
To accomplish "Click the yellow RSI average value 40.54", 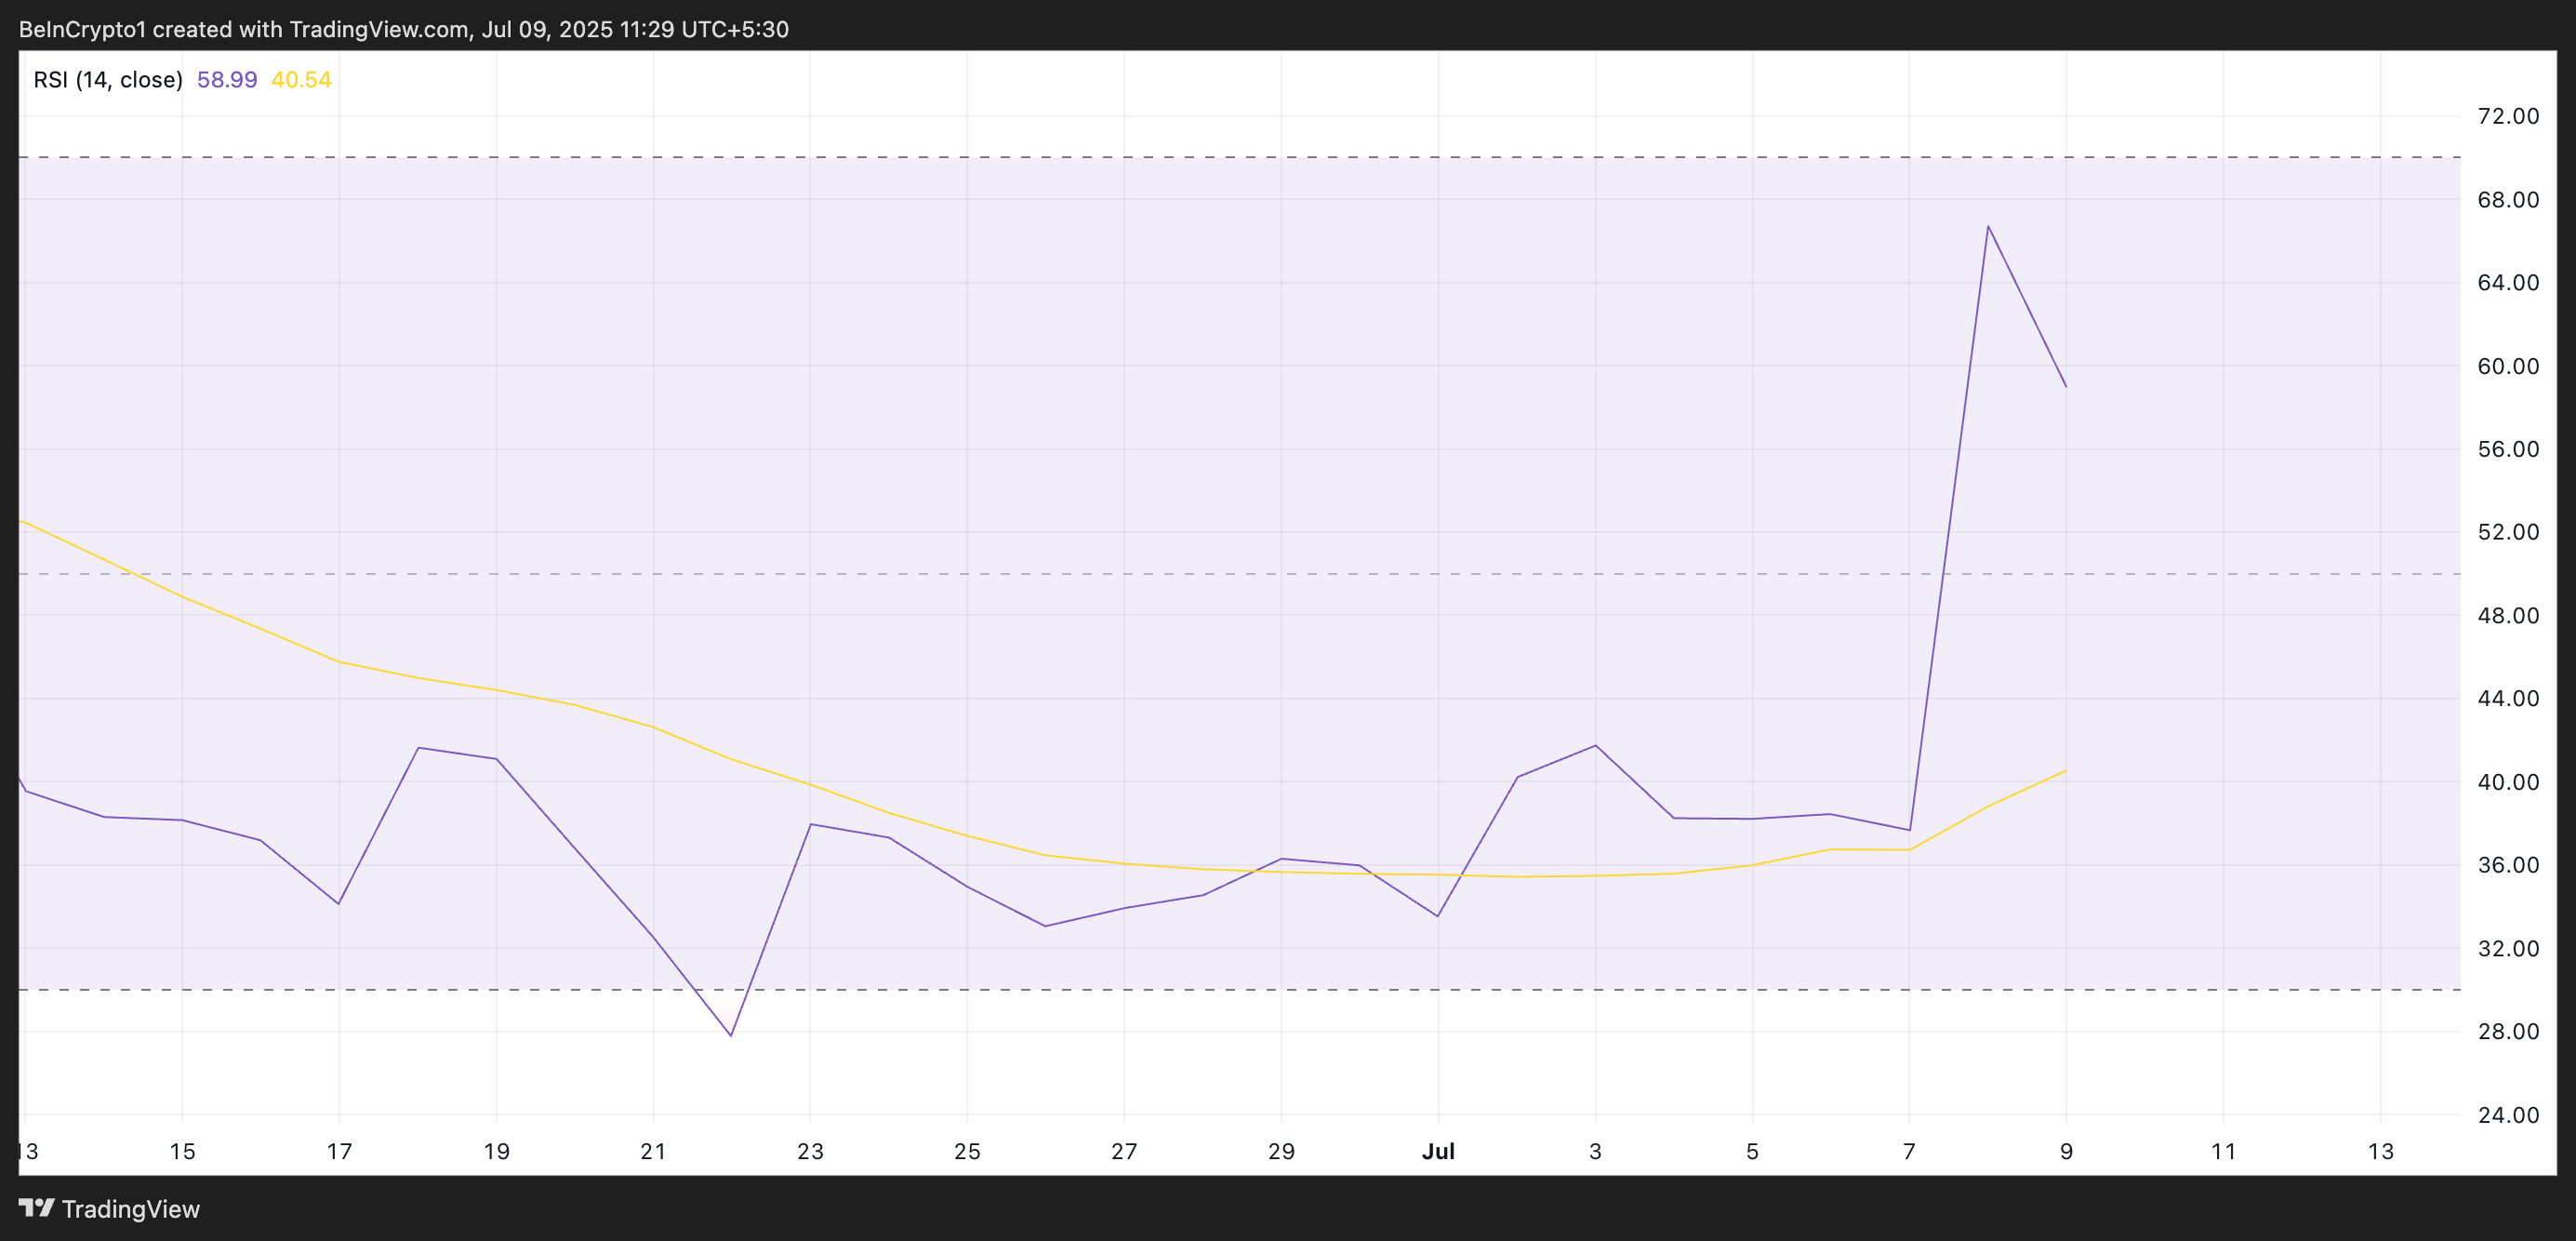I will tap(301, 80).
